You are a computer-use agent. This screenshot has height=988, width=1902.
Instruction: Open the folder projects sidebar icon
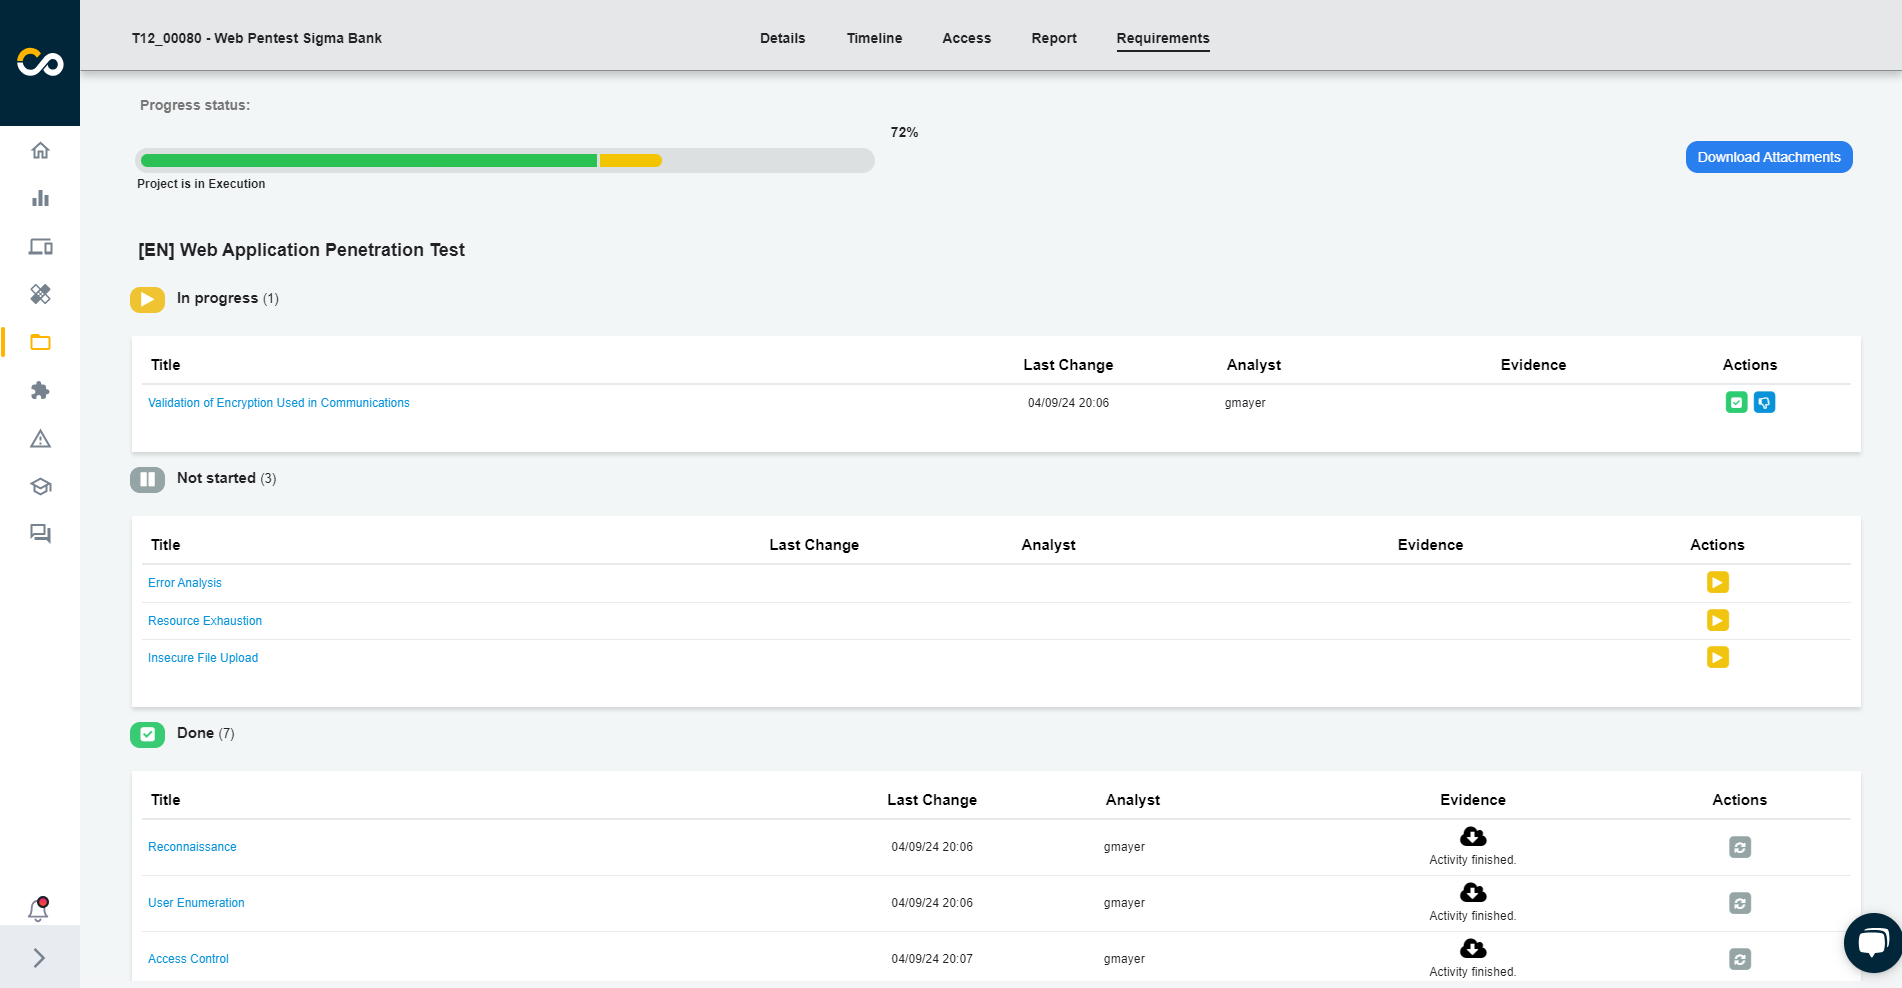click(x=40, y=342)
